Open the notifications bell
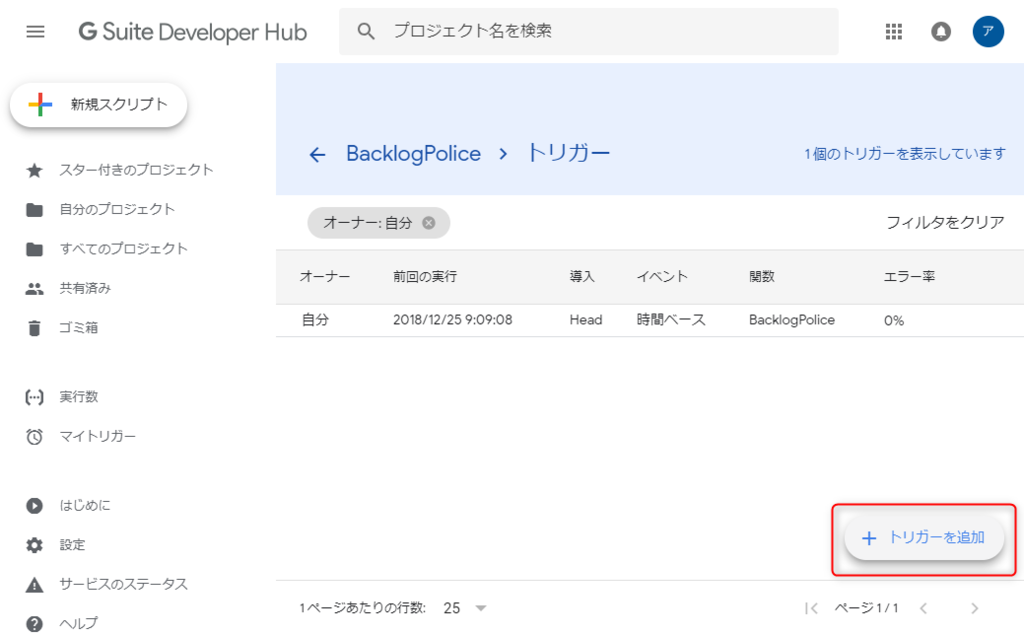Image resolution: width=1024 pixels, height=636 pixels. pyautogui.click(x=940, y=31)
